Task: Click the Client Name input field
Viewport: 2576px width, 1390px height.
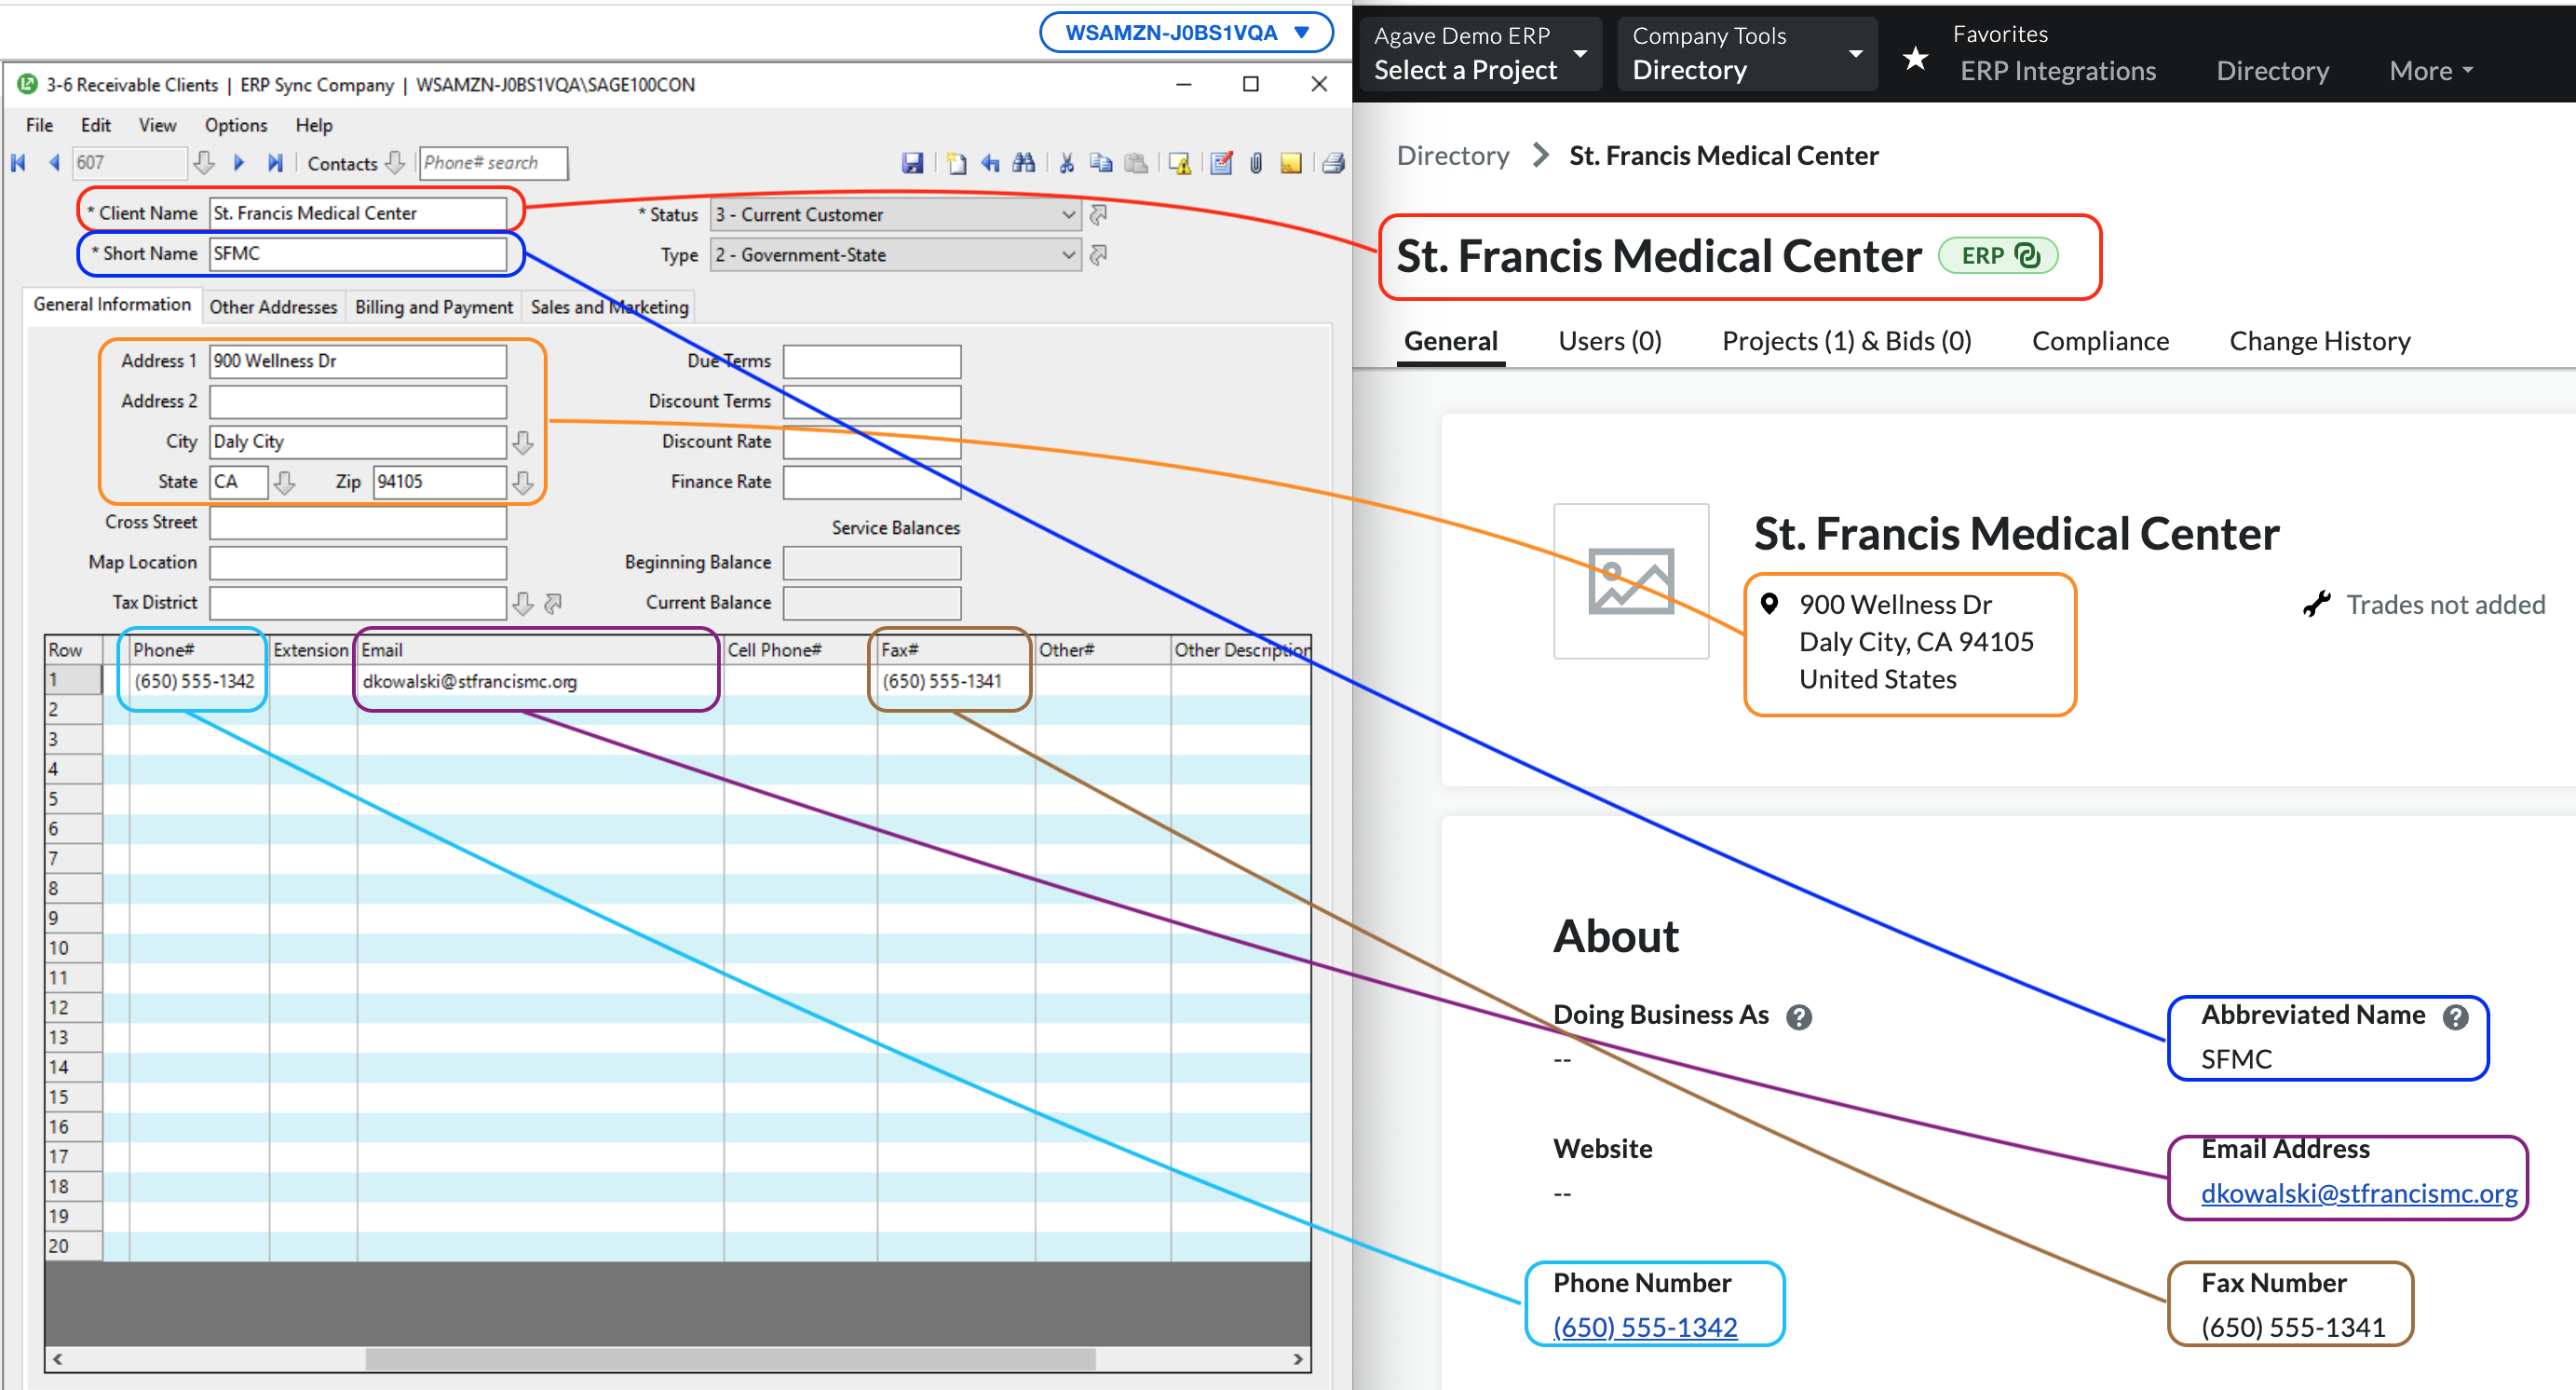Action: 357,213
